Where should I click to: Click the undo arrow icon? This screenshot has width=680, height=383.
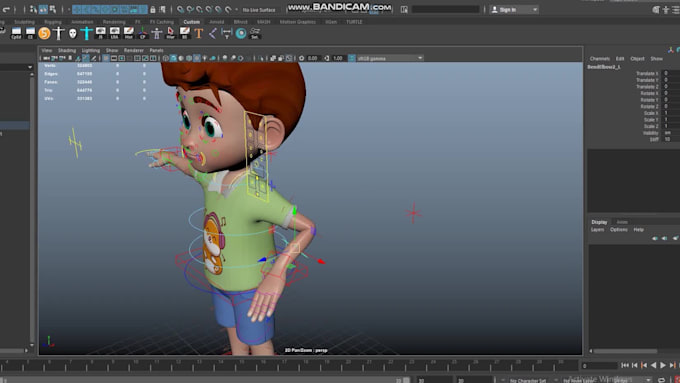click(x=6, y=9)
